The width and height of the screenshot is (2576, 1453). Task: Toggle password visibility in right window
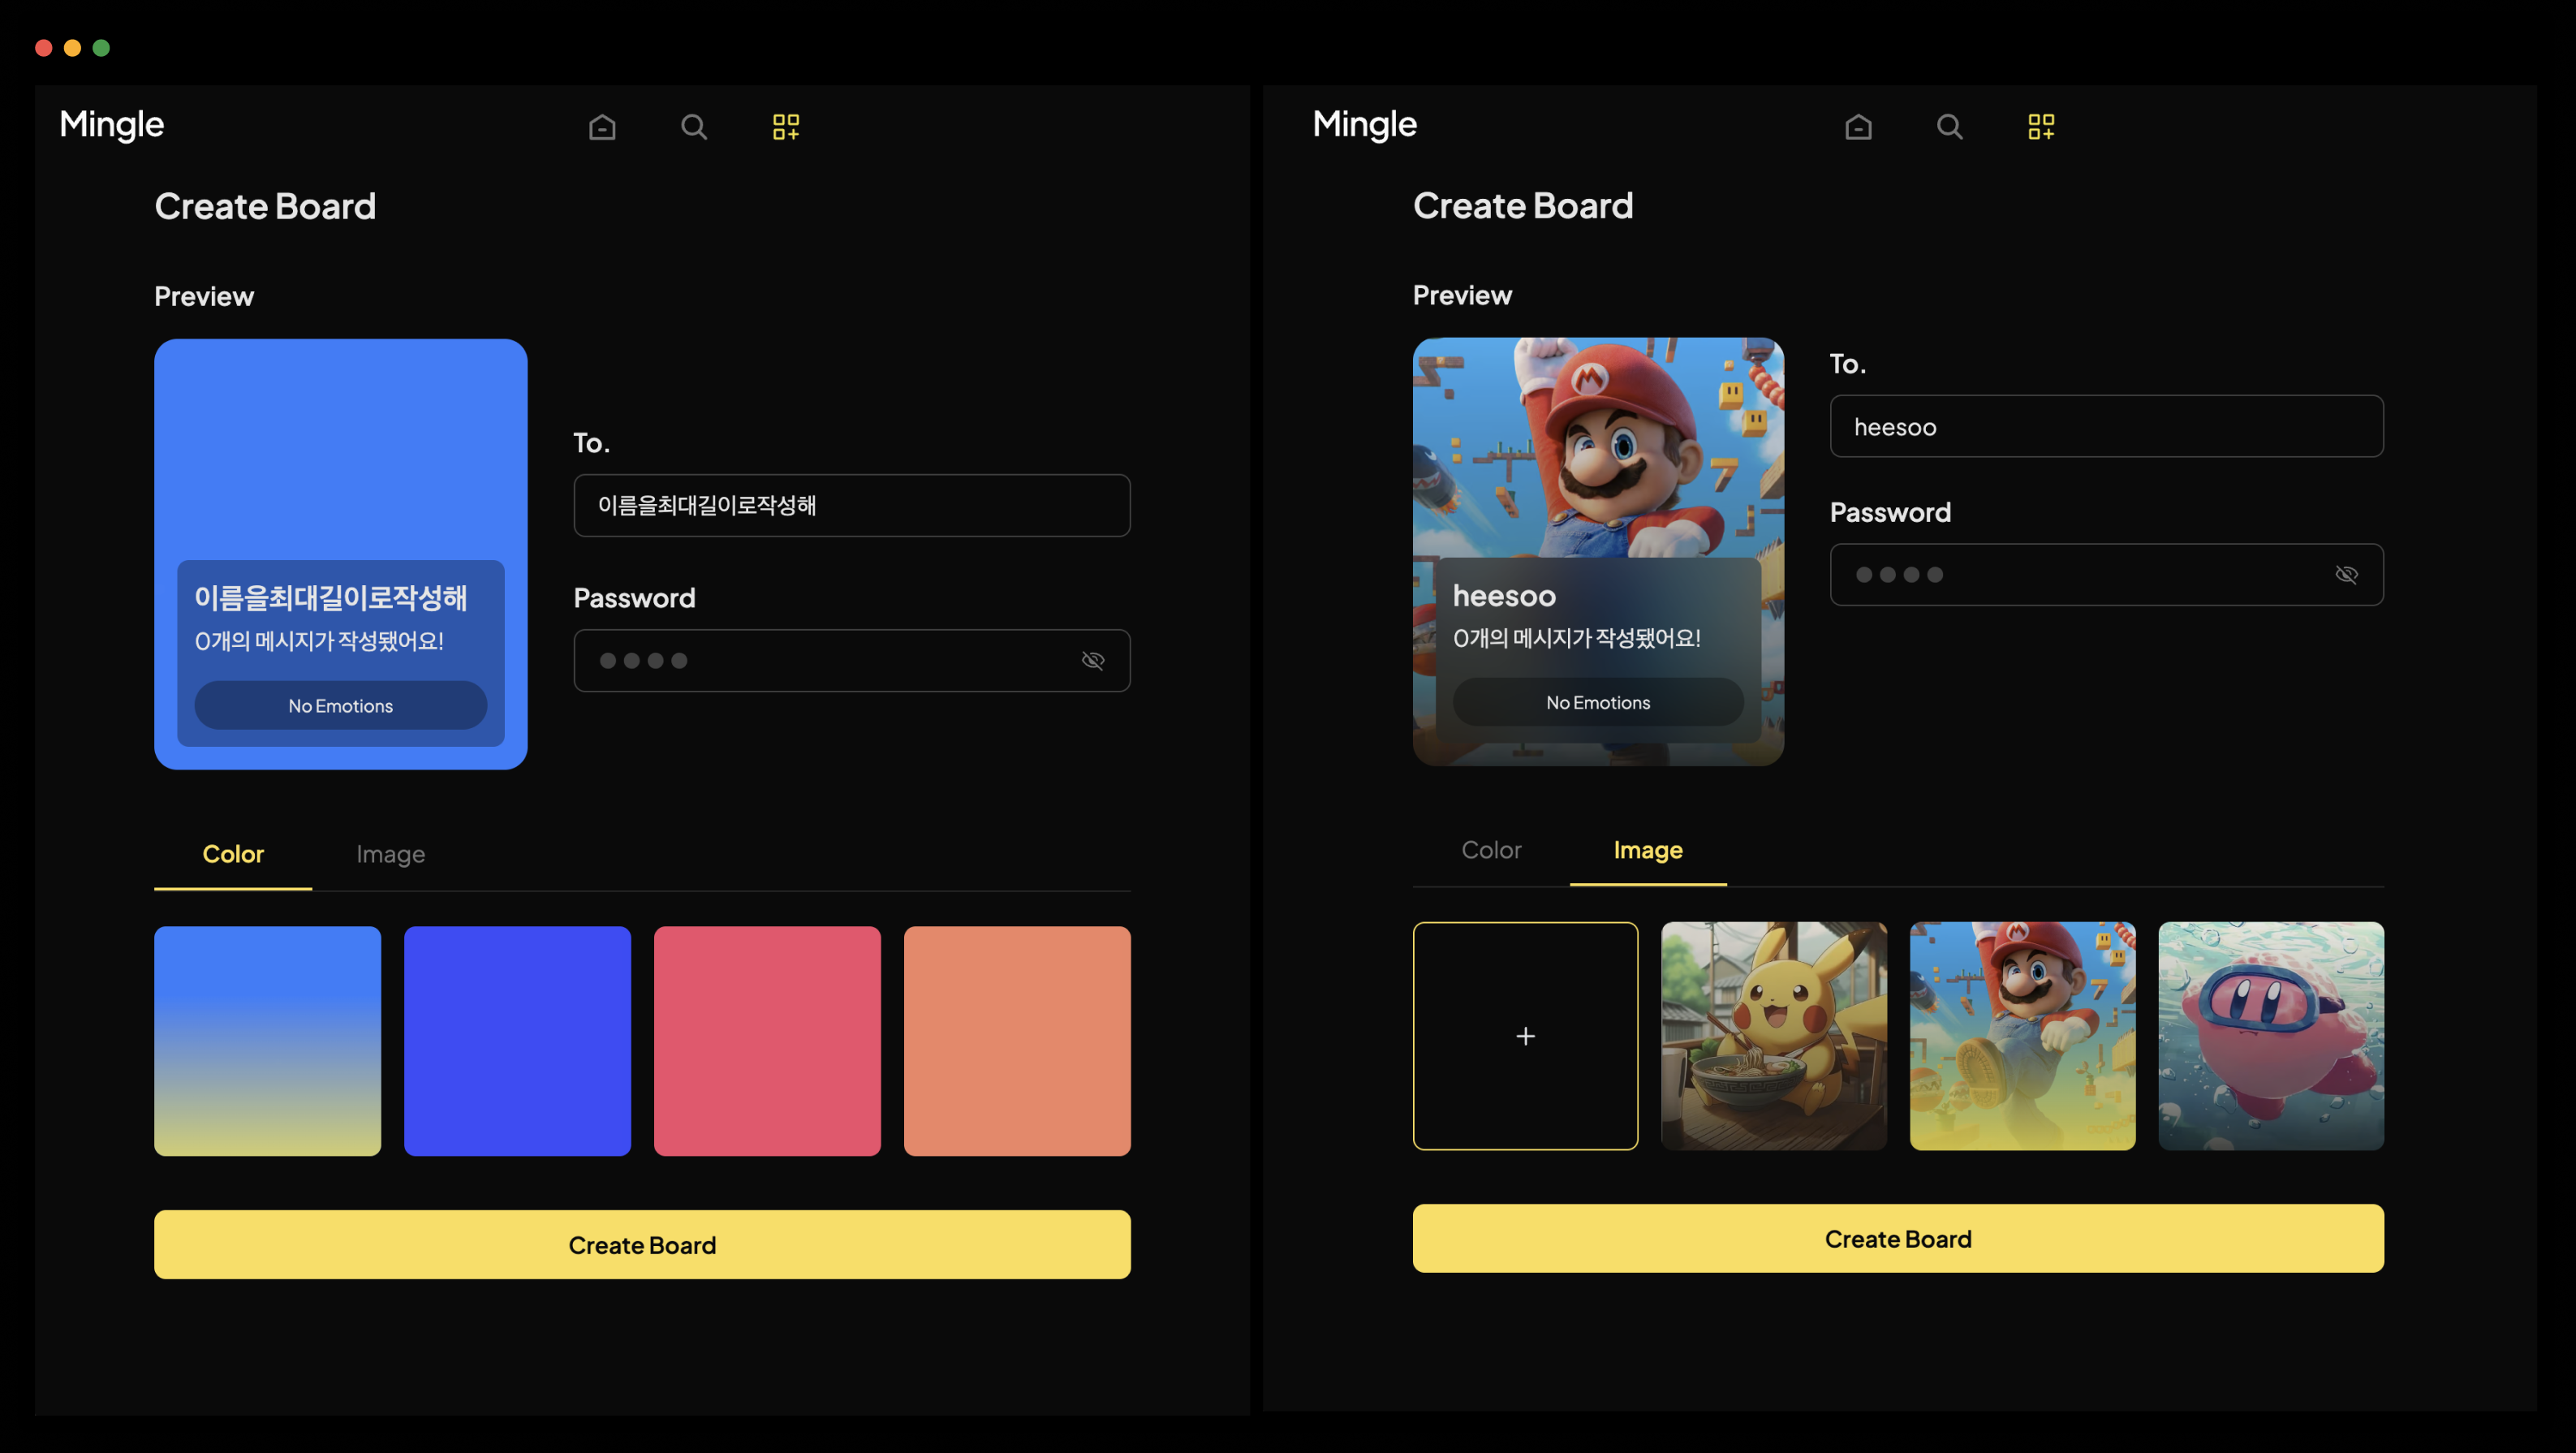click(x=2346, y=574)
